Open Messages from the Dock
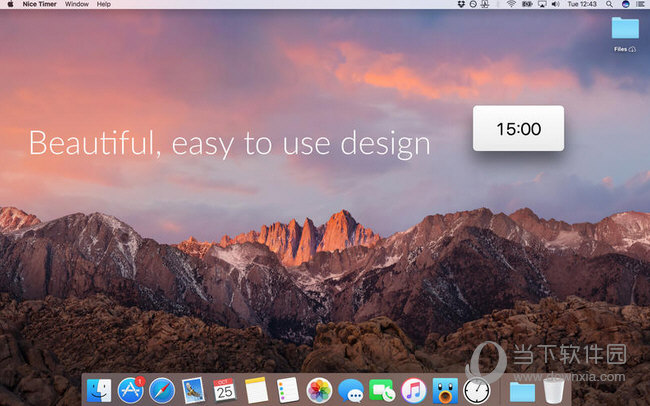Viewport: 650px width, 406px height. coord(350,391)
